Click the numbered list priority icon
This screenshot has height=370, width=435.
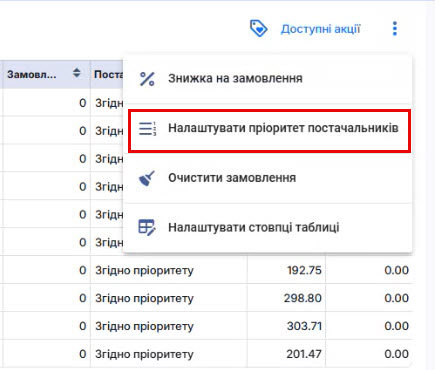click(147, 129)
